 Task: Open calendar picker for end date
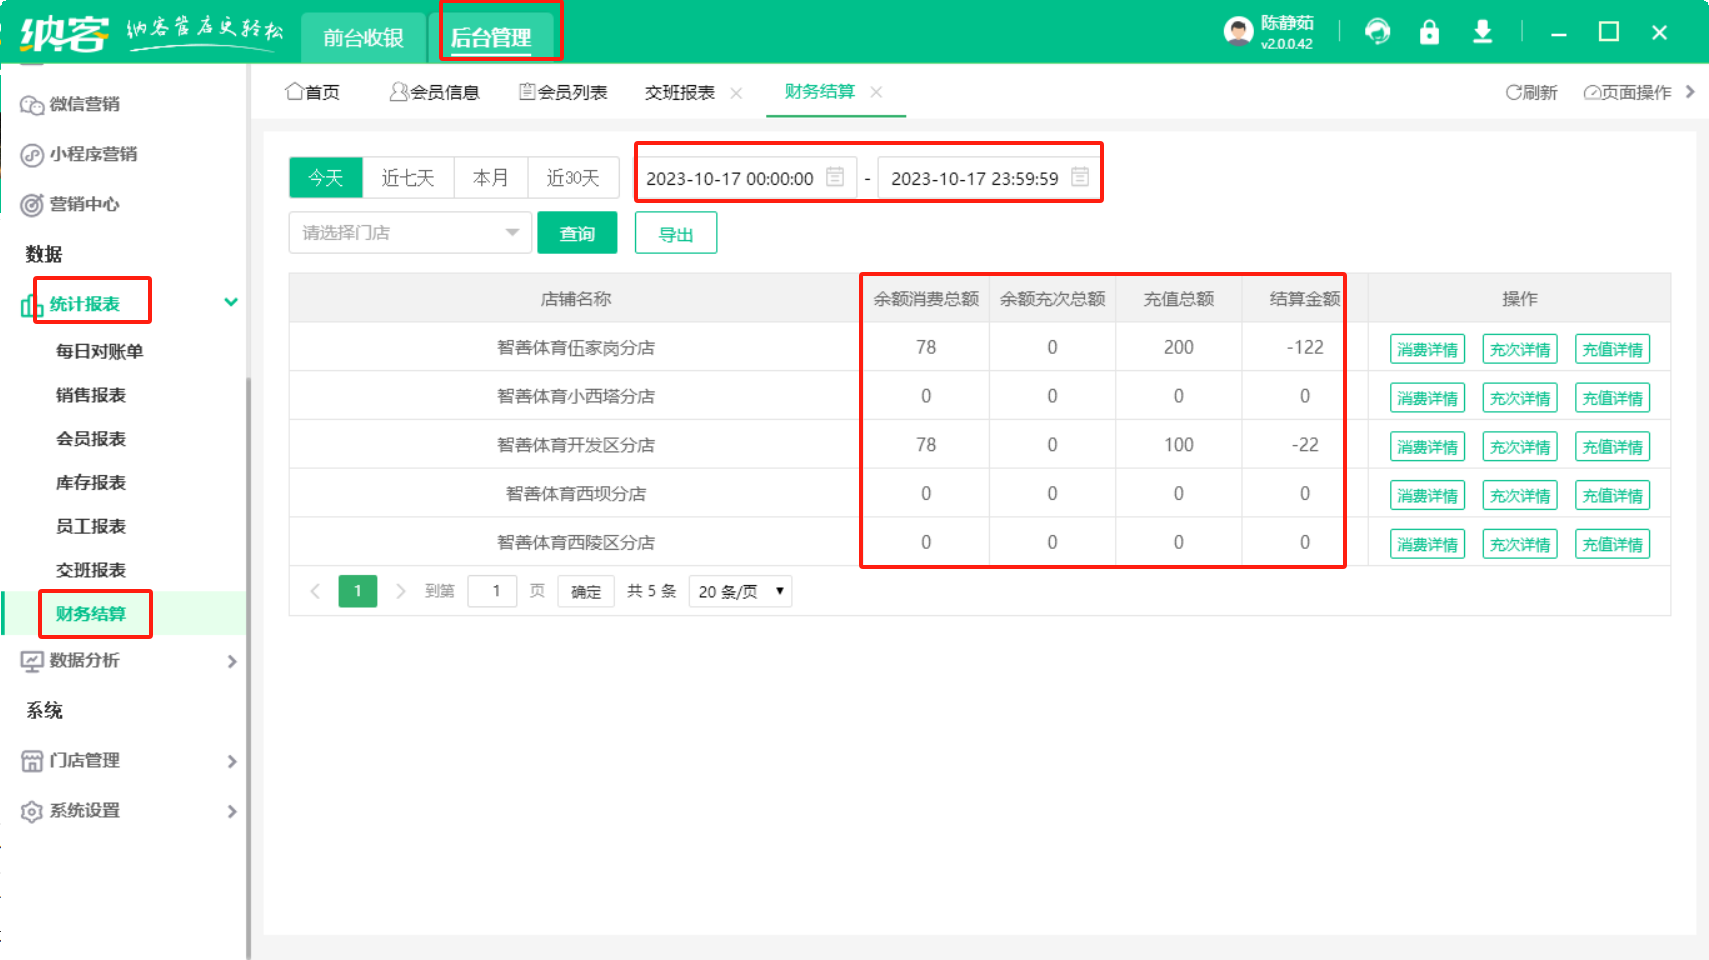click(x=1079, y=177)
